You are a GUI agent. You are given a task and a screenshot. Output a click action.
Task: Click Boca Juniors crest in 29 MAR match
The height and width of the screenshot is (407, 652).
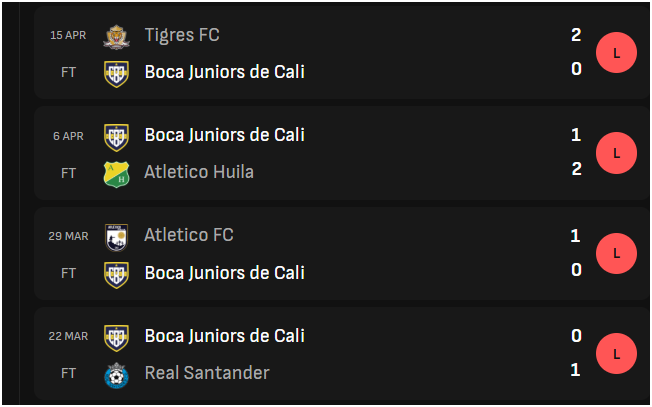point(116,275)
